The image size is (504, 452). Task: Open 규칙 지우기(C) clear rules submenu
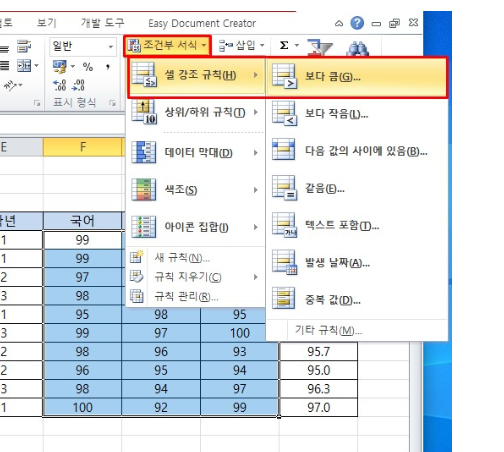pos(196,277)
